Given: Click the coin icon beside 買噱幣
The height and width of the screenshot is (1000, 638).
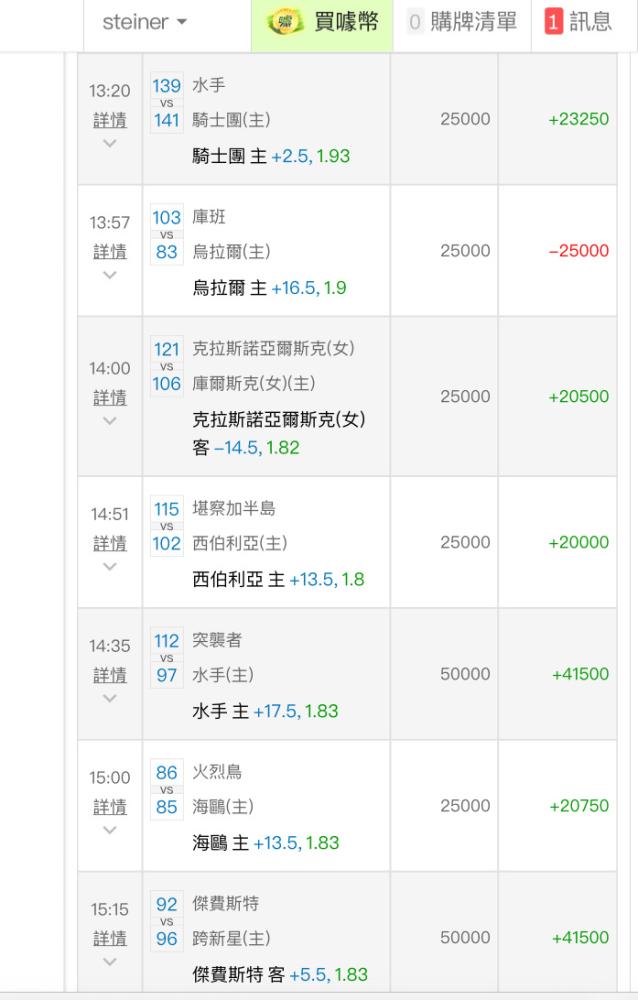Looking at the screenshot, I should 285,22.
